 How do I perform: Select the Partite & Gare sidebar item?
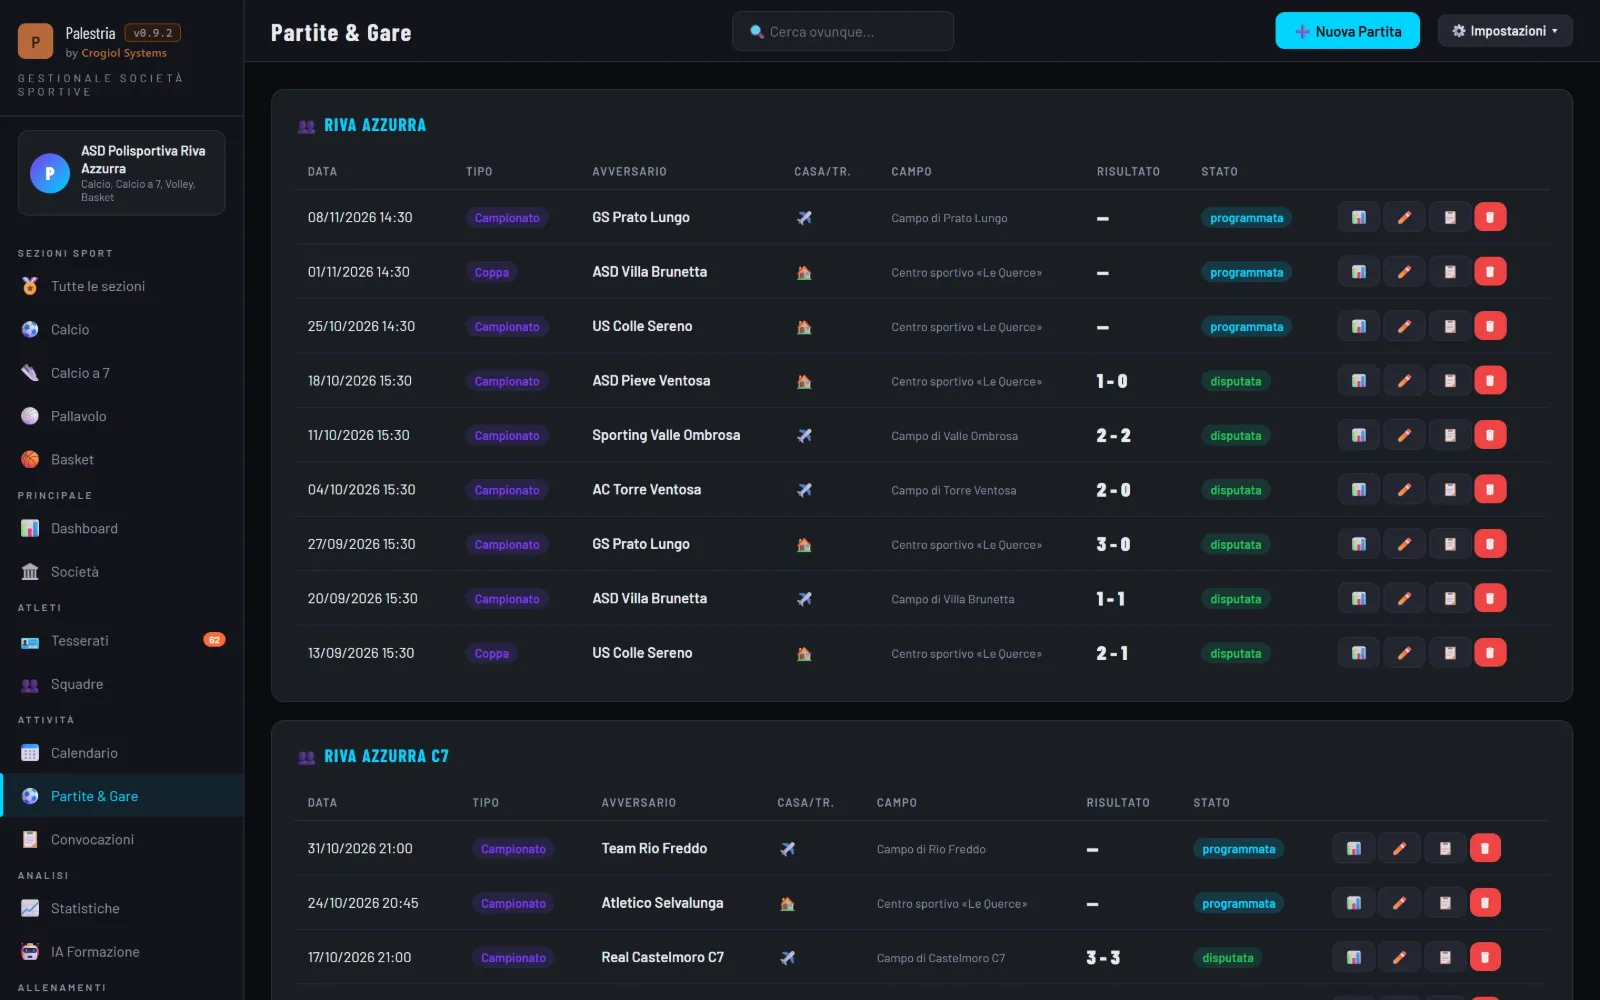122,796
